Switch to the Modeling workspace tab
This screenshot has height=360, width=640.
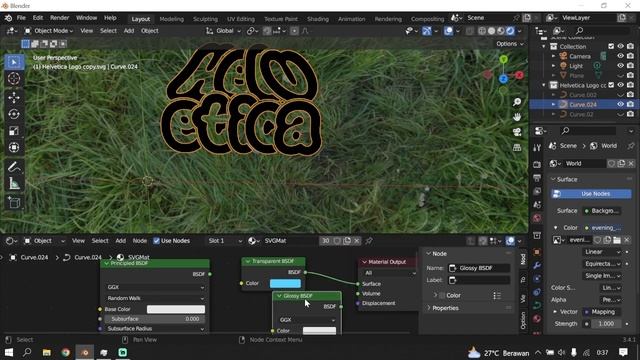click(x=171, y=19)
